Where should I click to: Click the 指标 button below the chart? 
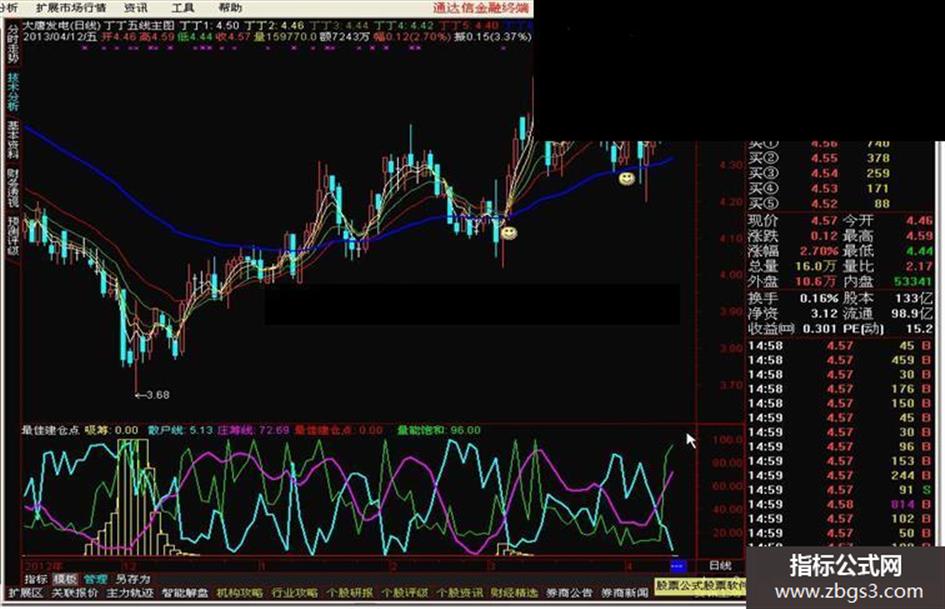[x=36, y=579]
